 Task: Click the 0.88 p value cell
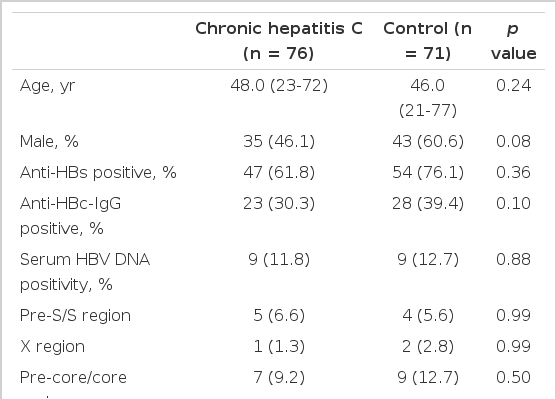coord(513,260)
